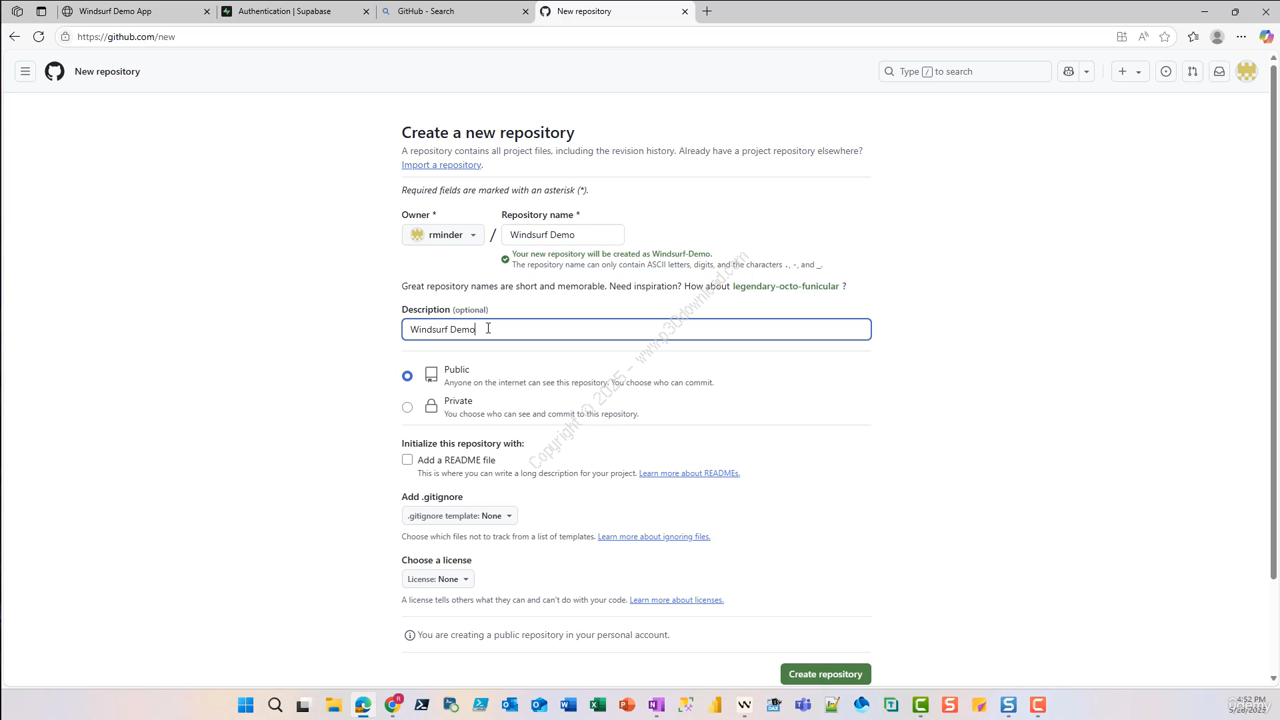Open the browser Favorites list icon
This screenshot has height=720, width=1280.
pyautogui.click(x=1193, y=36)
